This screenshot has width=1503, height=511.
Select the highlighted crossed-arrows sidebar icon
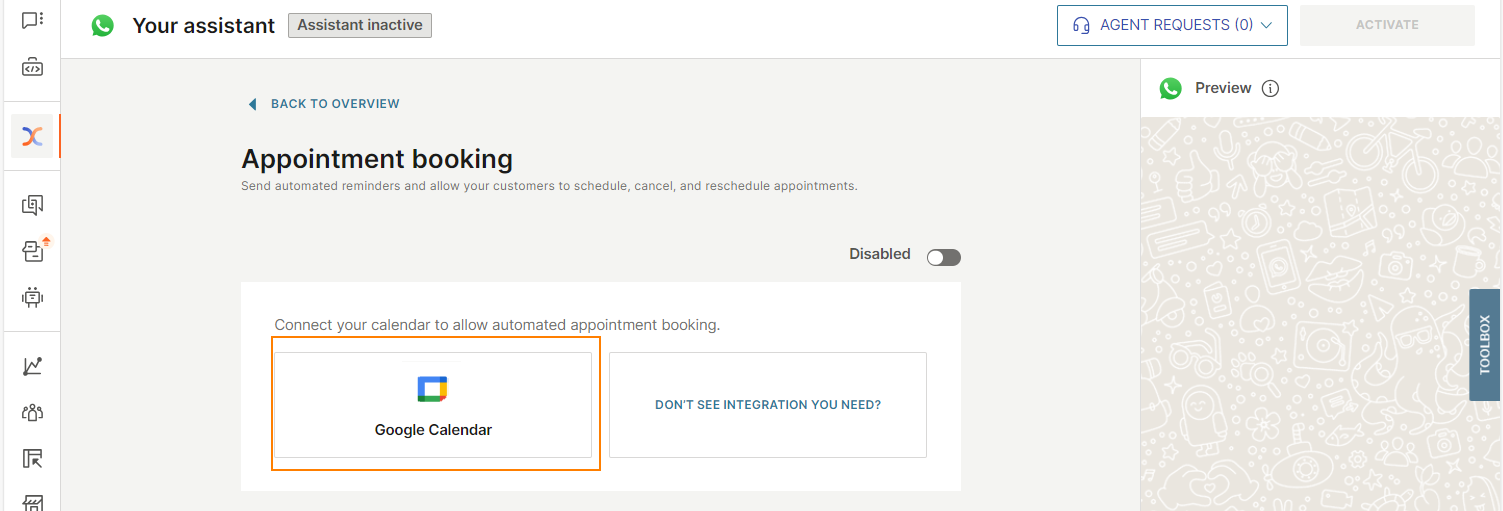(32, 136)
